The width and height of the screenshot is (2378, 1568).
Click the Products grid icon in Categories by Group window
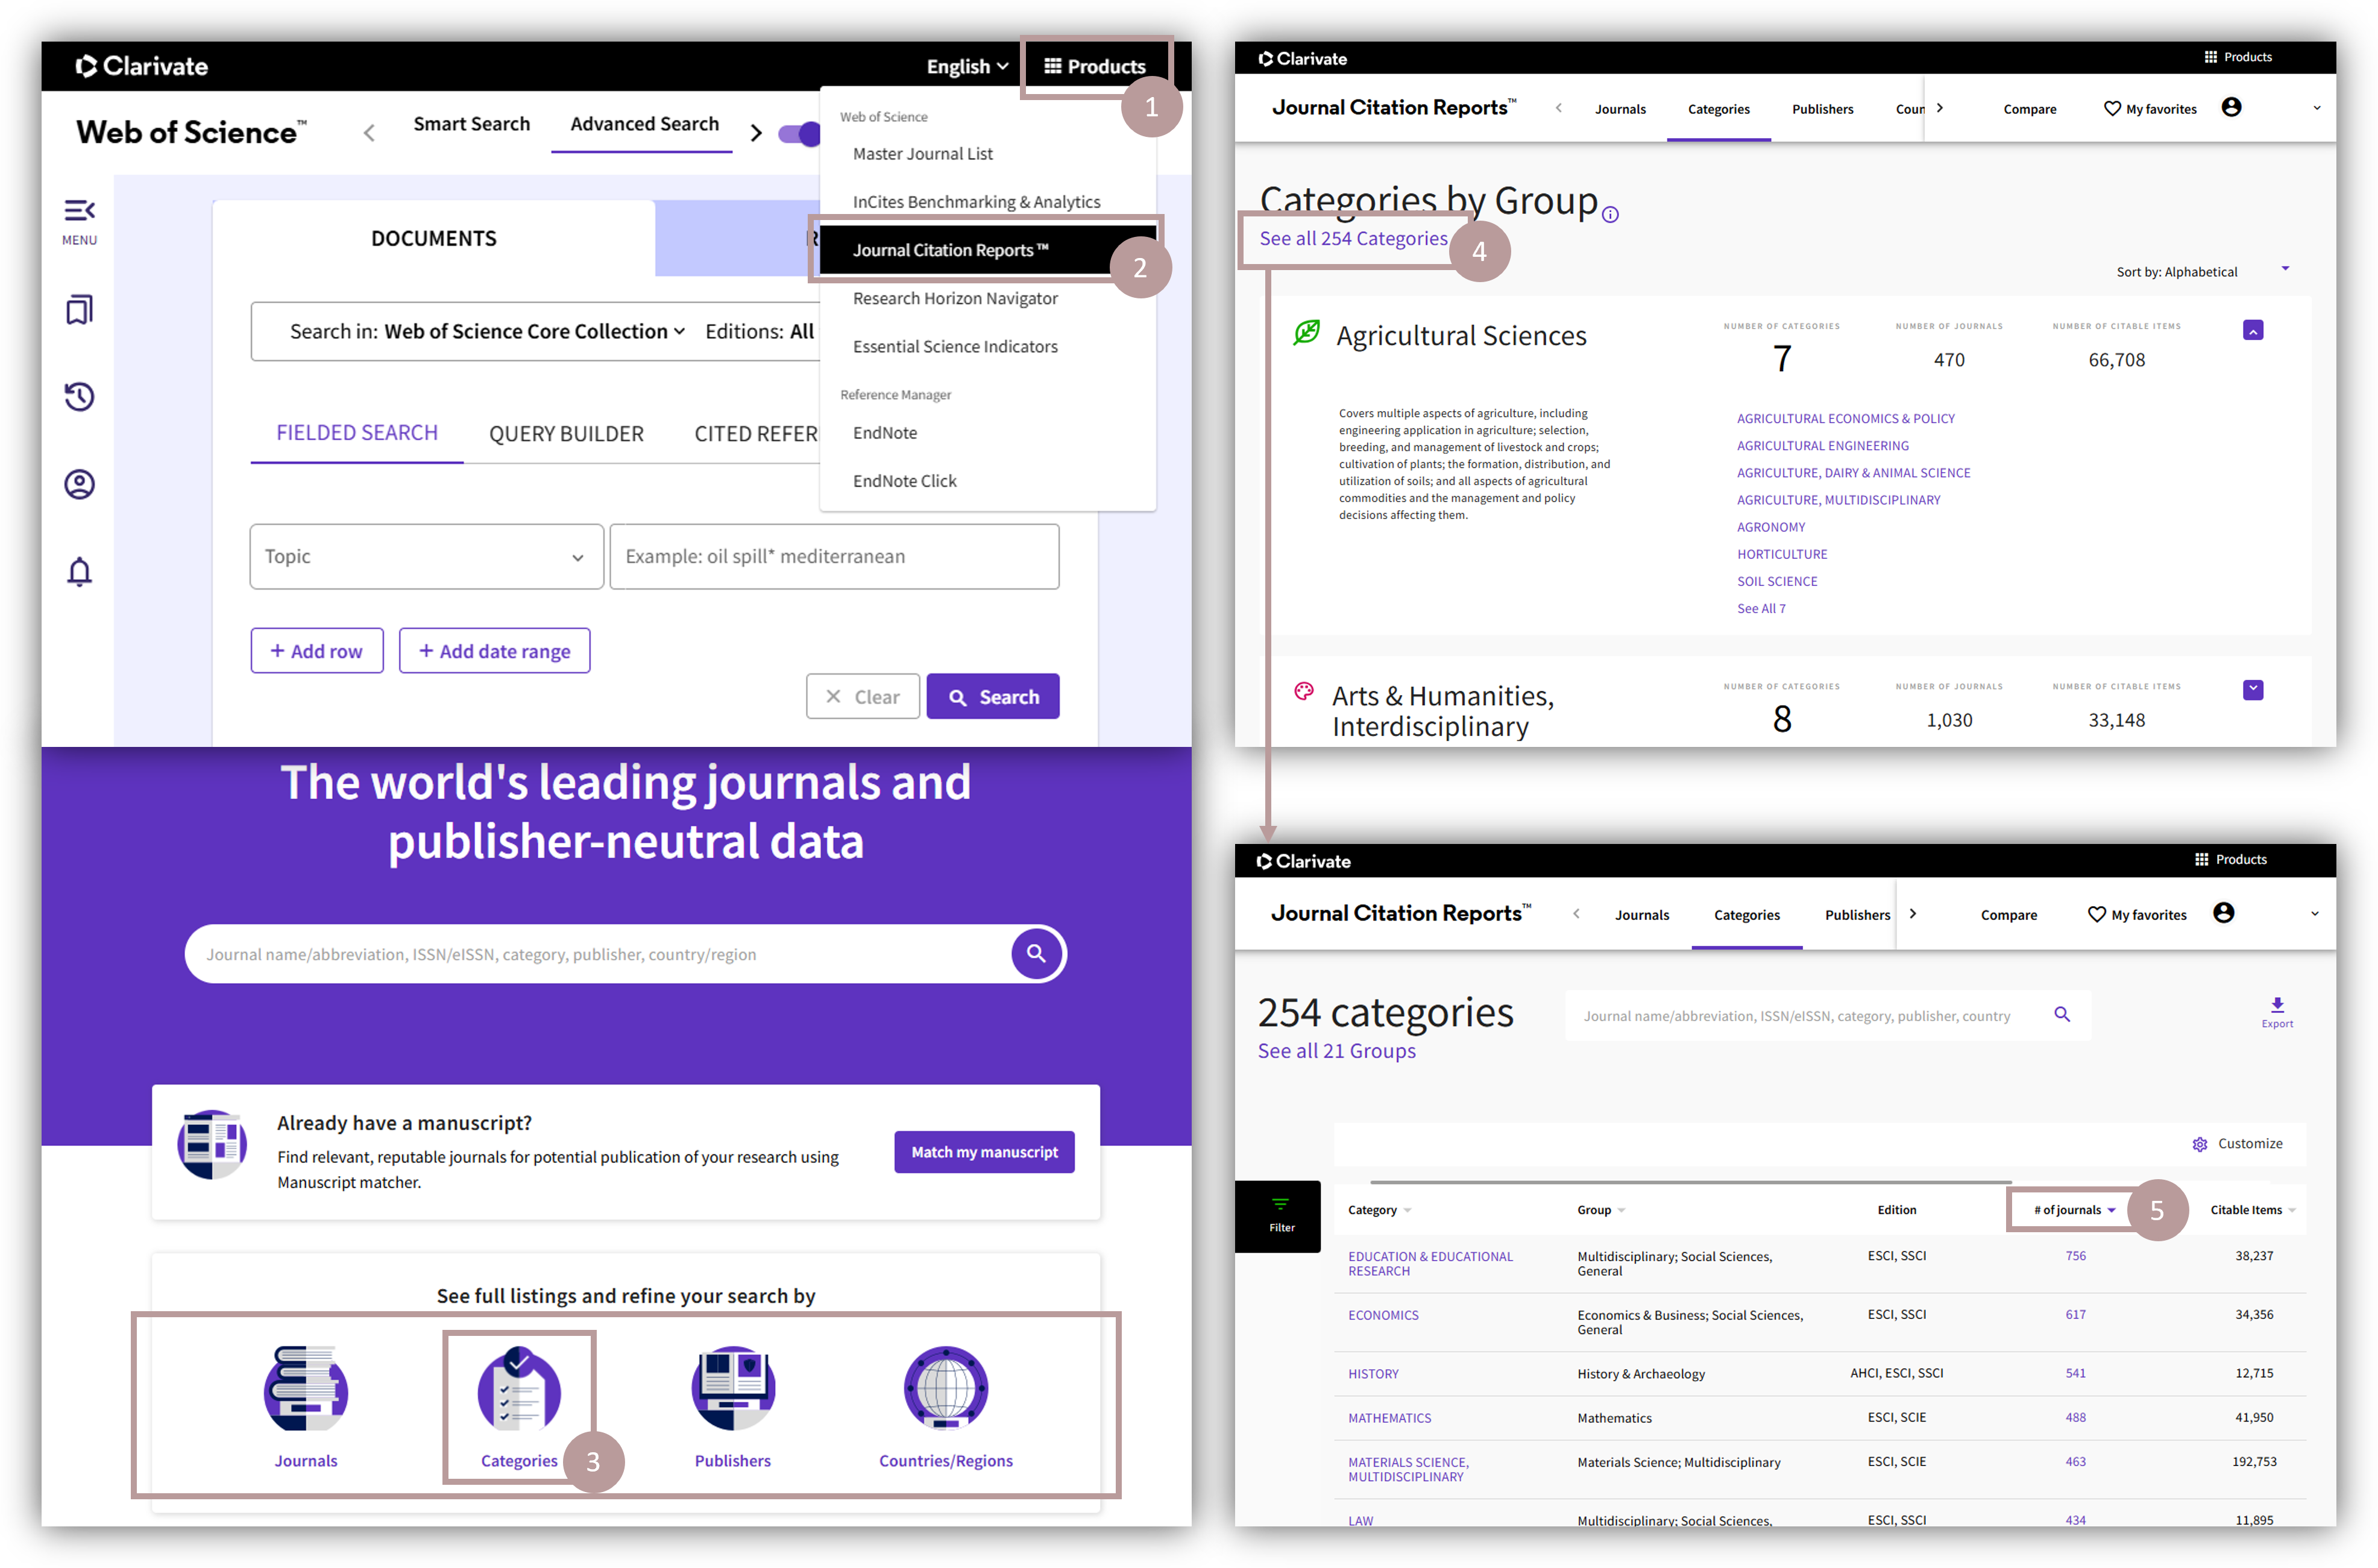pyautogui.click(x=2211, y=57)
